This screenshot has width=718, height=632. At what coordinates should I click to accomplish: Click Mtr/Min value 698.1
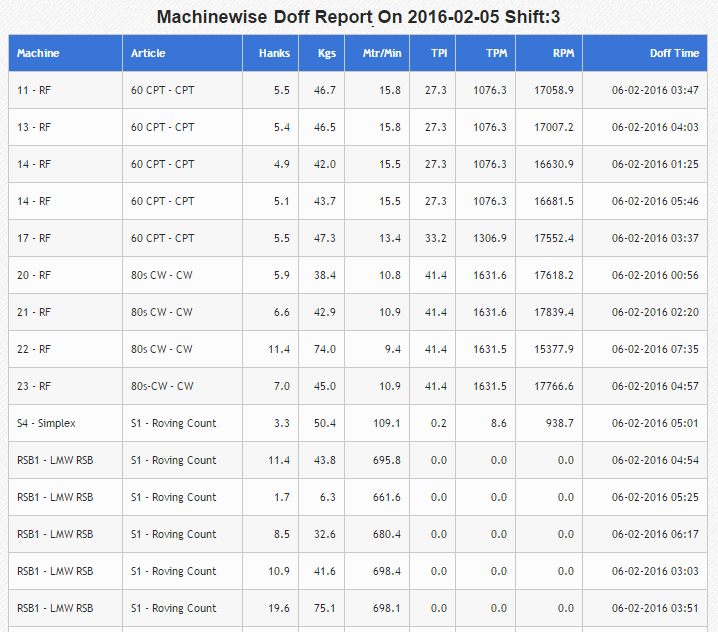[x=387, y=608]
